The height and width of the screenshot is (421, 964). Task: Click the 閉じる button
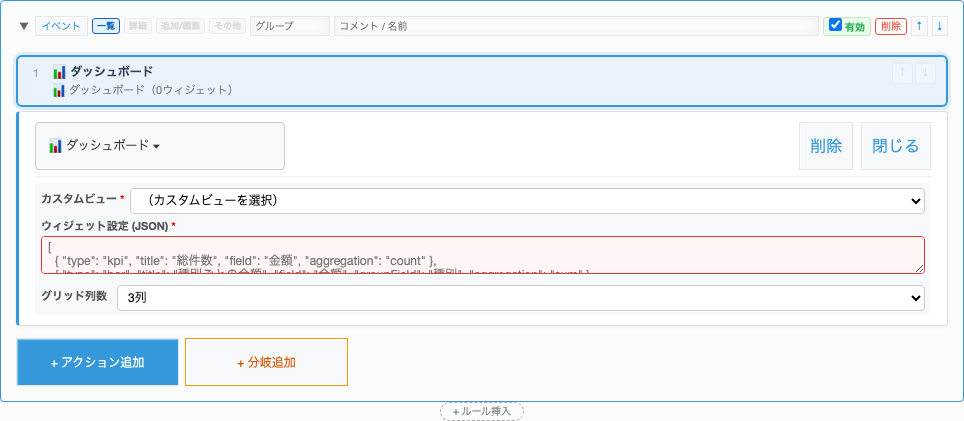[896, 146]
